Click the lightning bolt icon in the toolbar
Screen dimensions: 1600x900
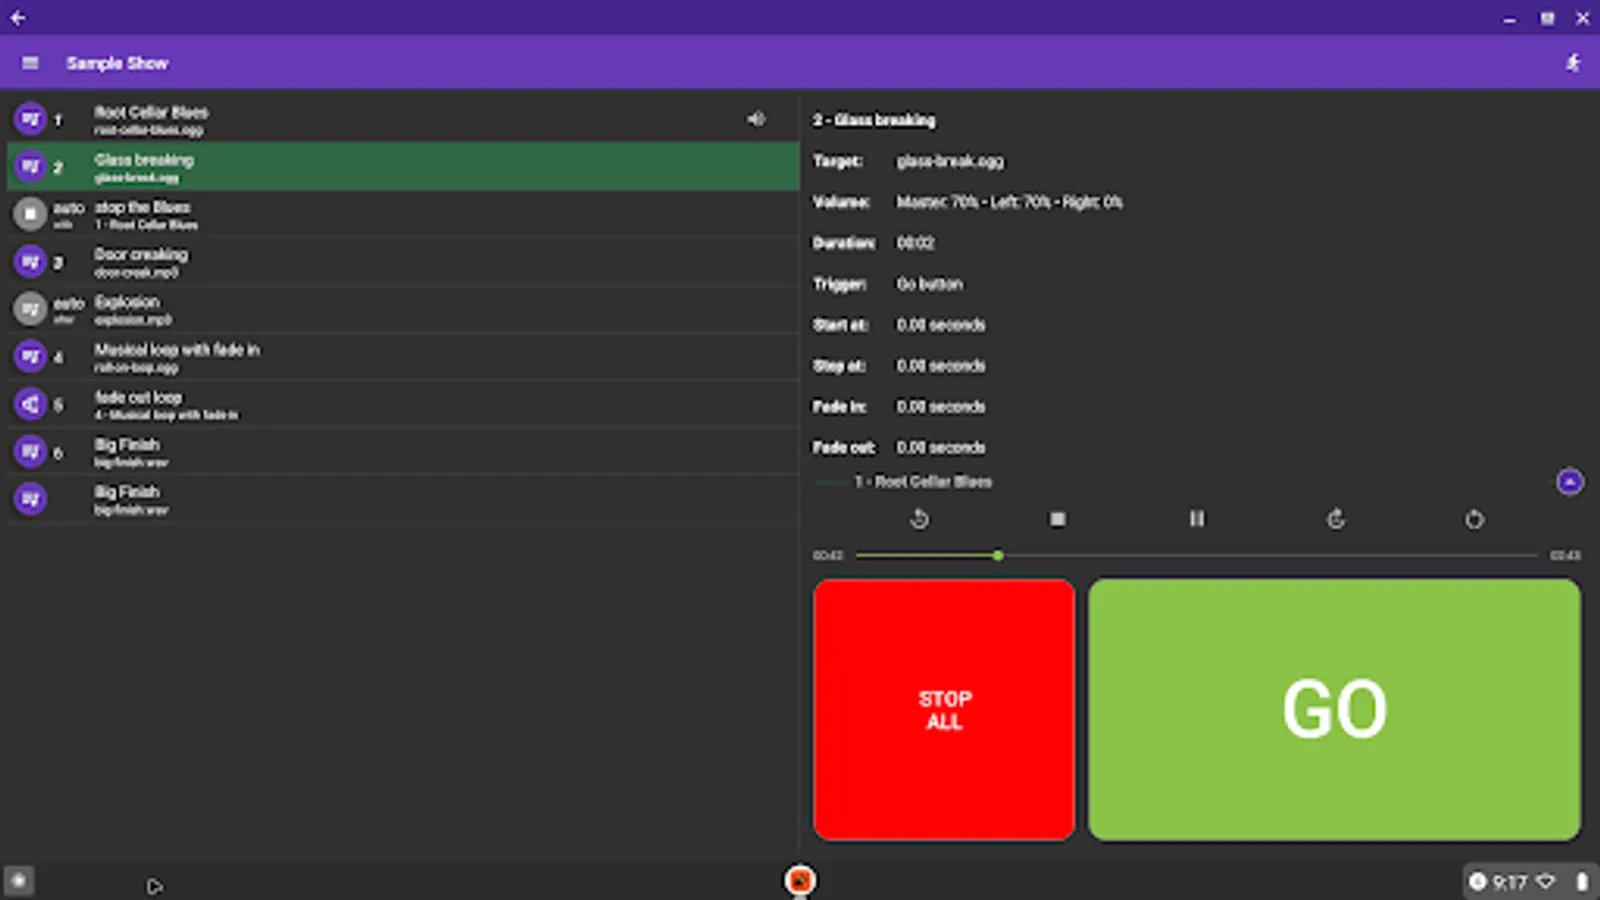pyautogui.click(x=1573, y=62)
